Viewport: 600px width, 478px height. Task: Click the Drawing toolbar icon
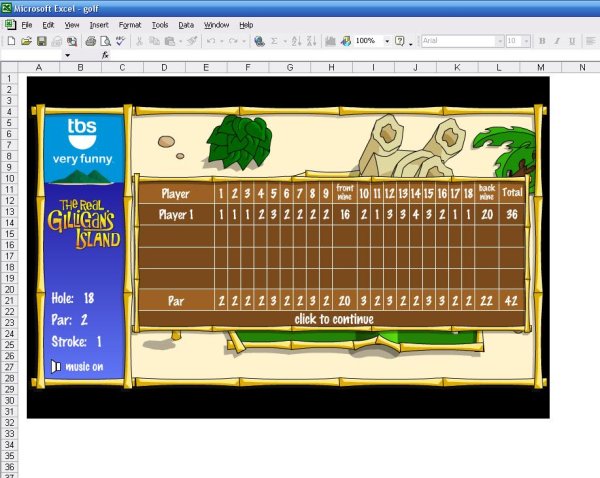[x=346, y=41]
